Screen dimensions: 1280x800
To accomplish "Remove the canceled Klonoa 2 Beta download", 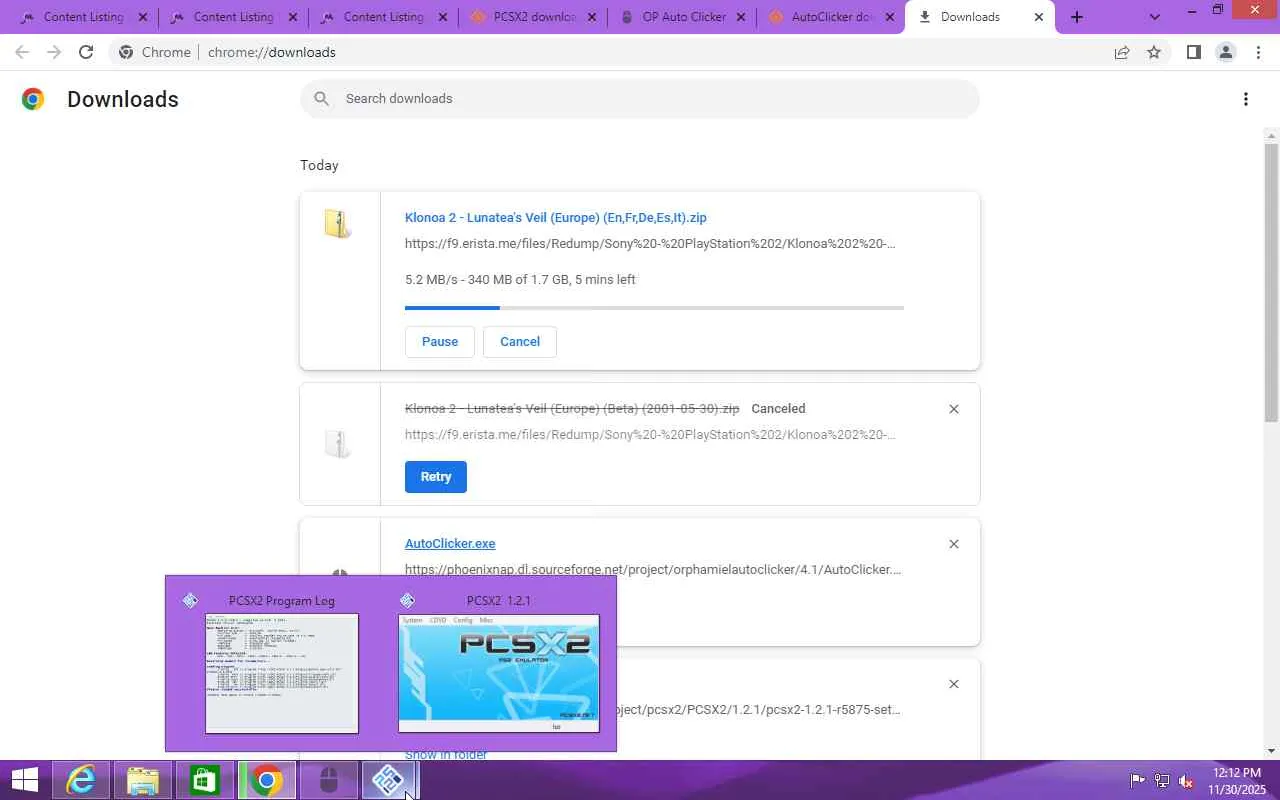I will (953, 409).
